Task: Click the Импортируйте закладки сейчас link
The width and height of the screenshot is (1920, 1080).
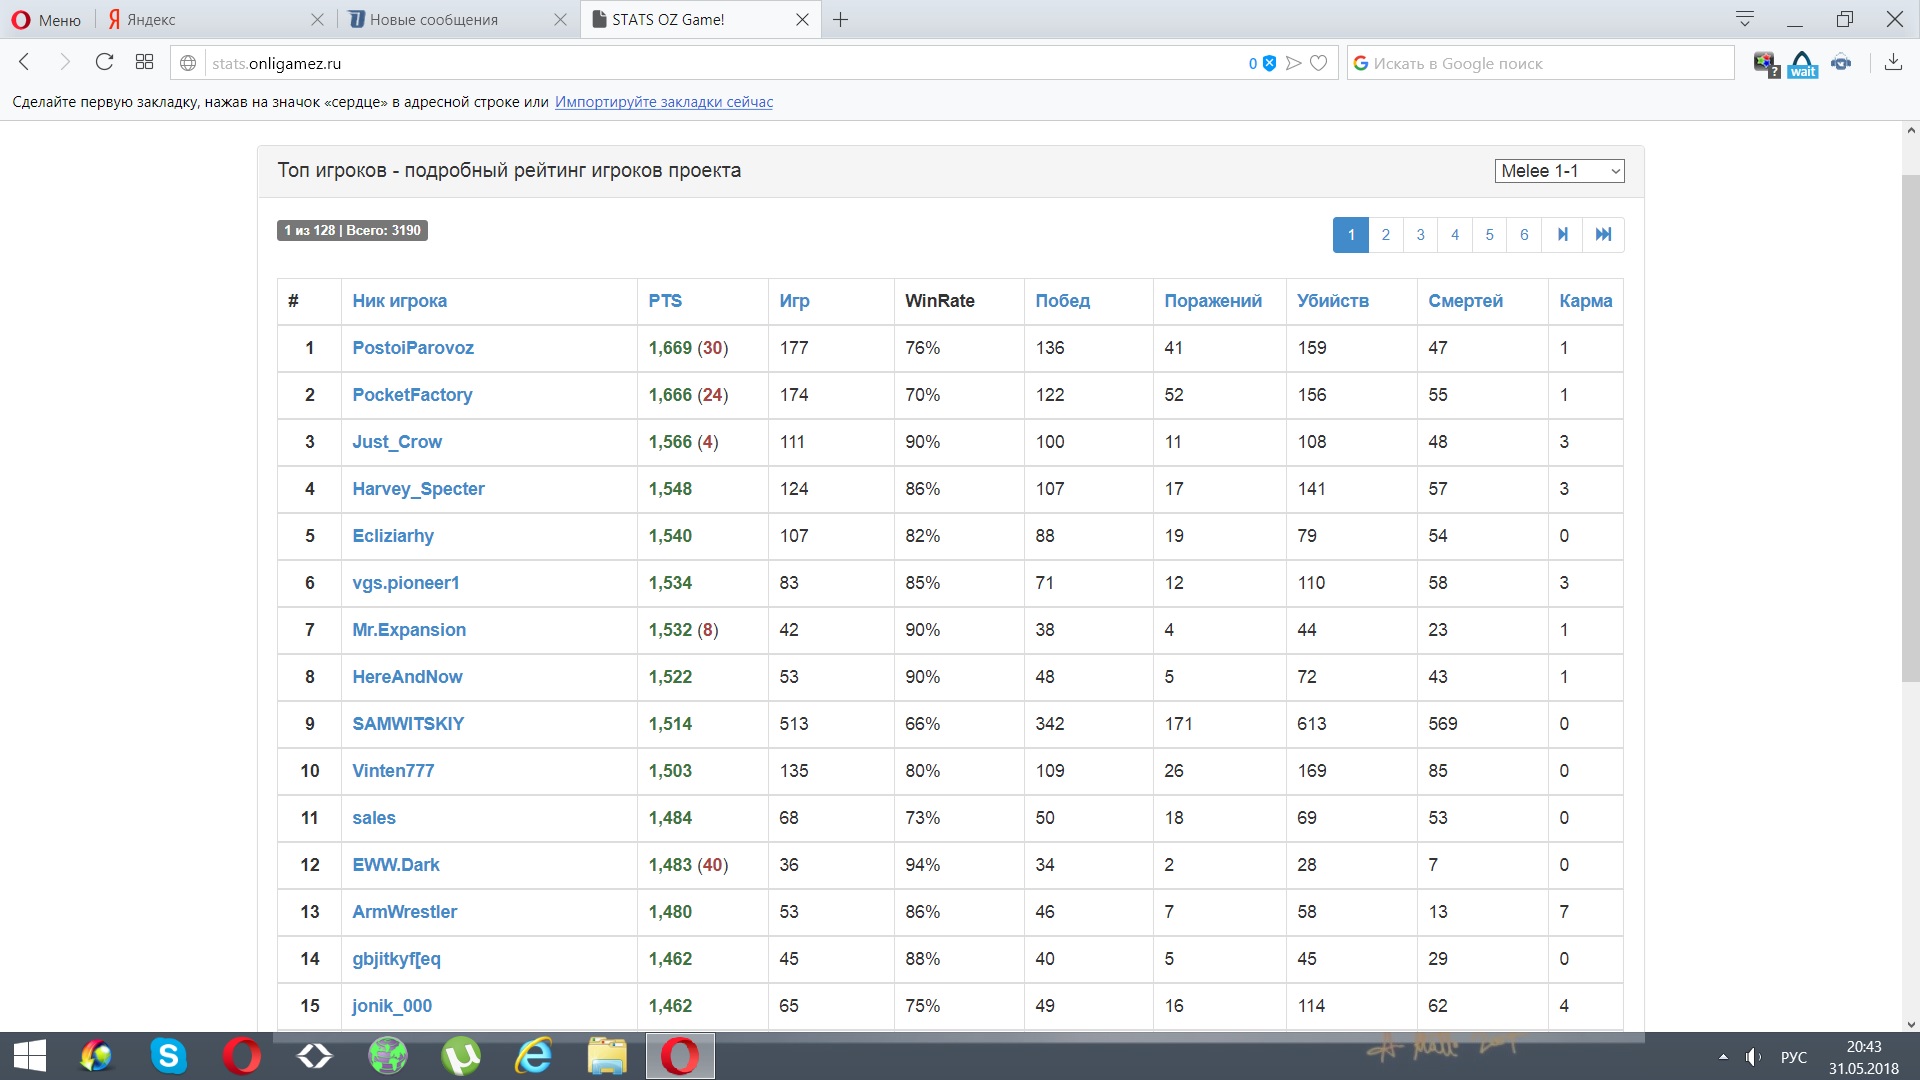Action: 663,102
